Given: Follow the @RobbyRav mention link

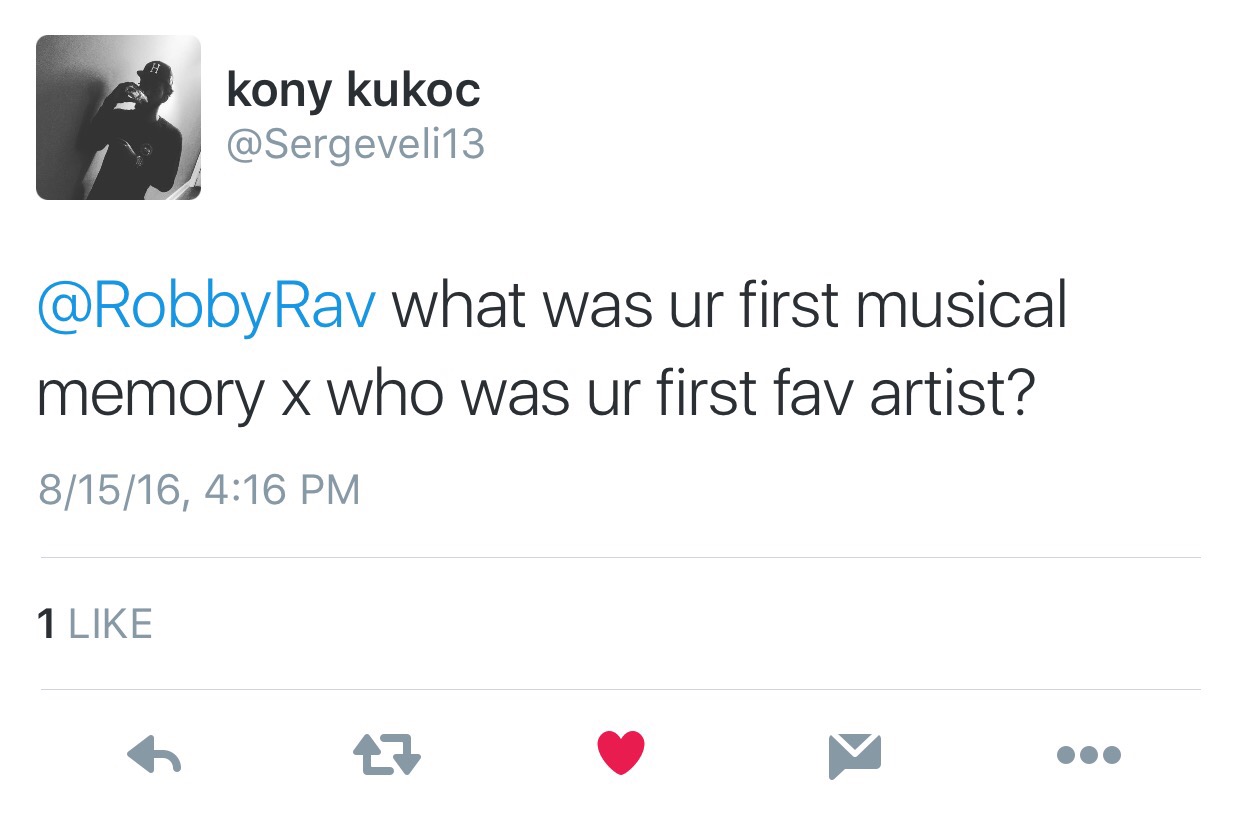Looking at the screenshot, I should 206,307.
